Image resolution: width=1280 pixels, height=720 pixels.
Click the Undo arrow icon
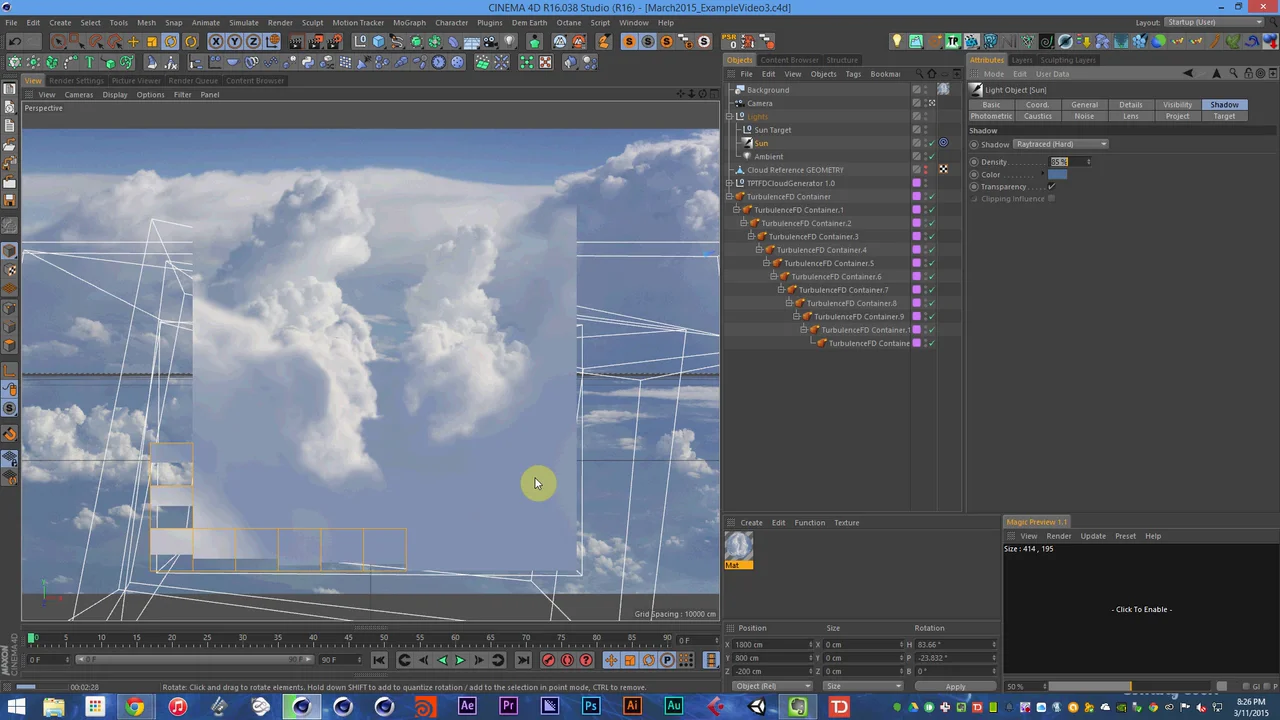click(x=14, y=42)
